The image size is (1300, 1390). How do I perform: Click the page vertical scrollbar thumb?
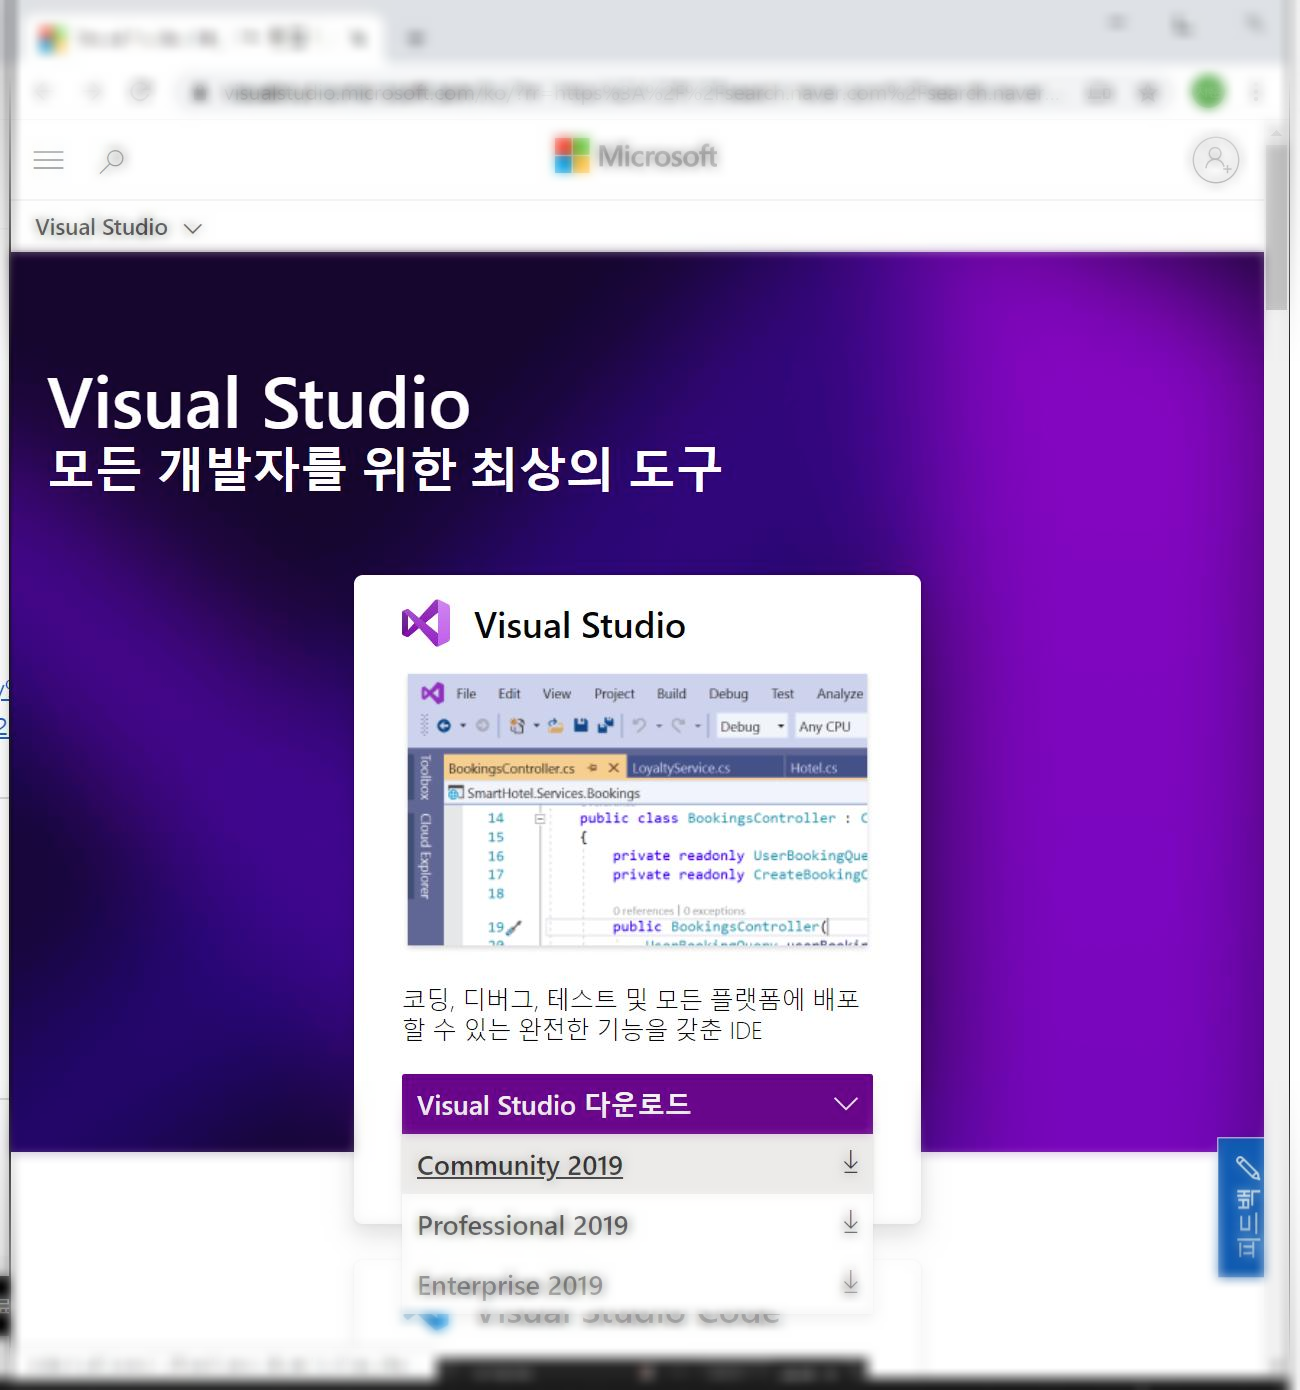tap(1276, 228)
